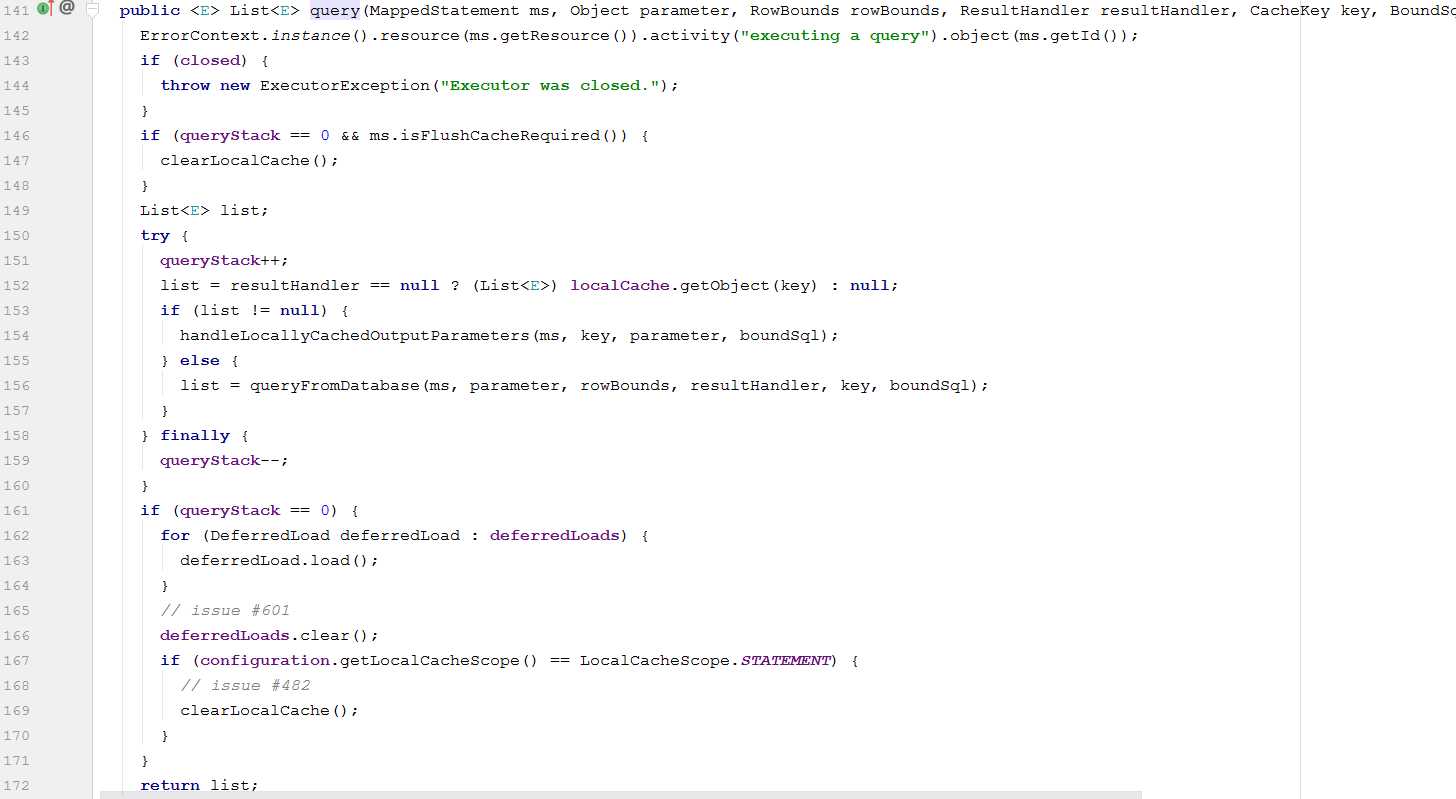The width and height of the screenshot is (1456, 799).
Task: Click the "Executor was closed." string
Action: tap(550, 86)
